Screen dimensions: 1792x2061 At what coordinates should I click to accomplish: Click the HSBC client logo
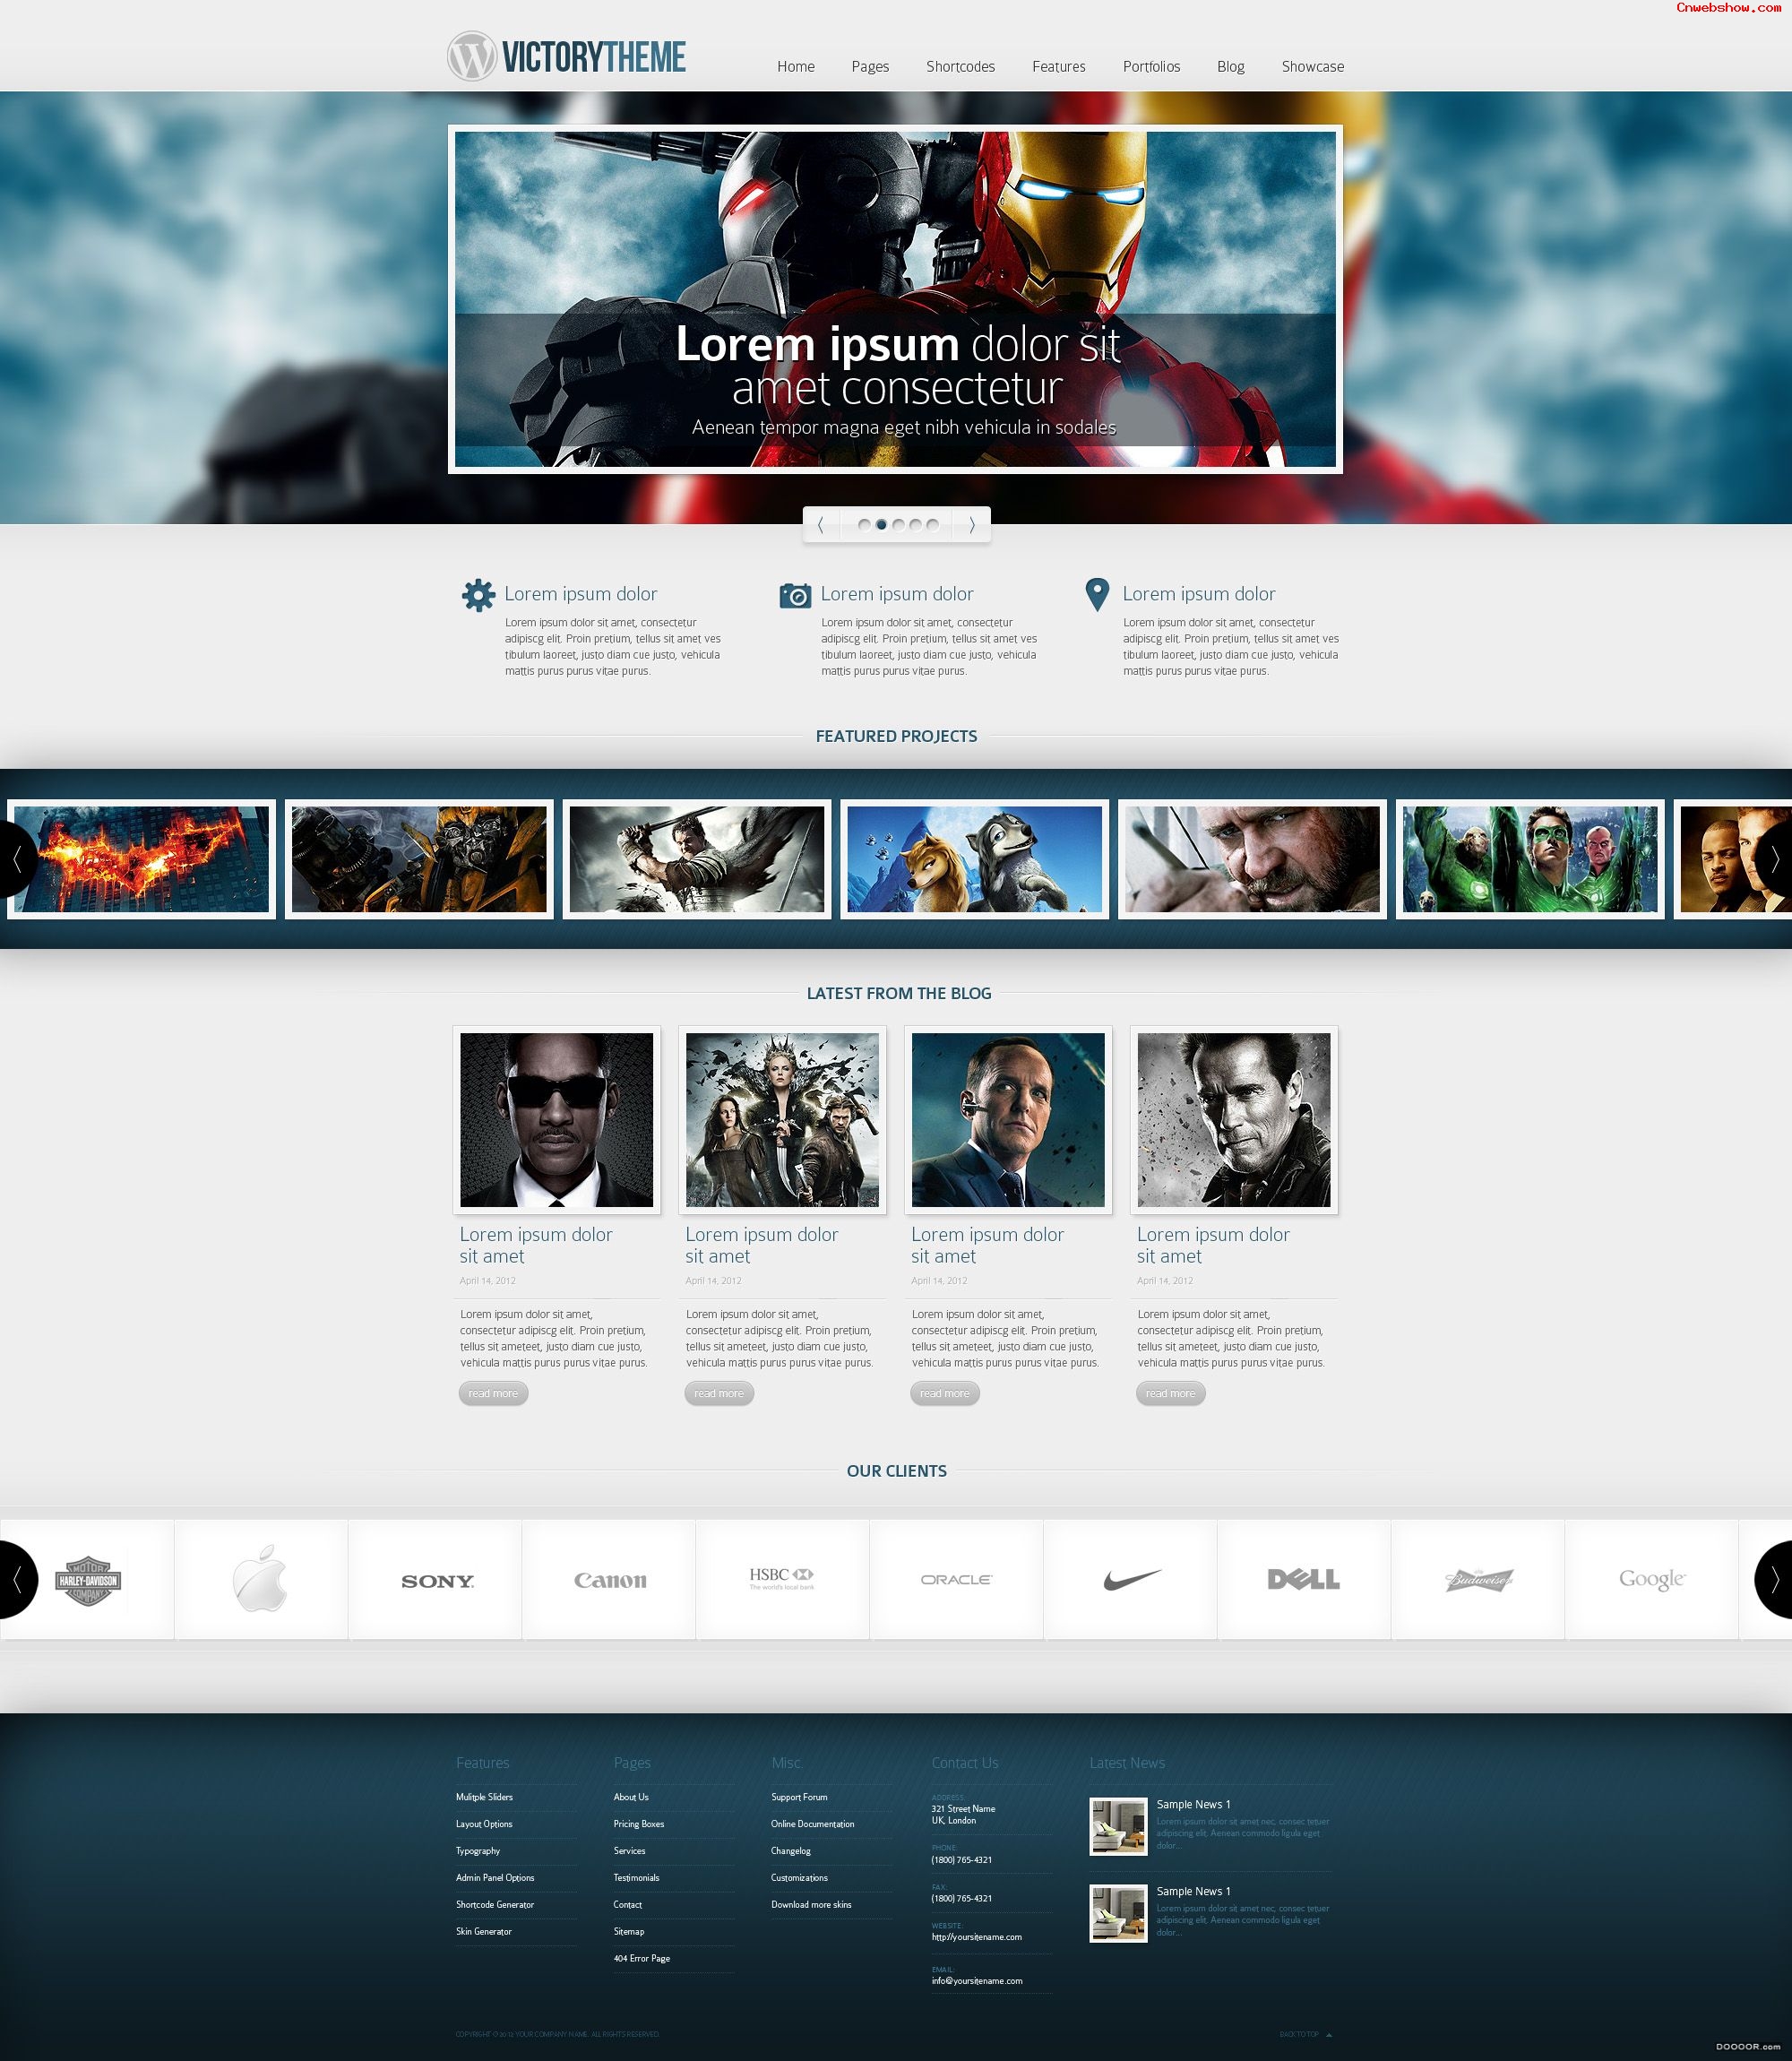pos(782,1578)
